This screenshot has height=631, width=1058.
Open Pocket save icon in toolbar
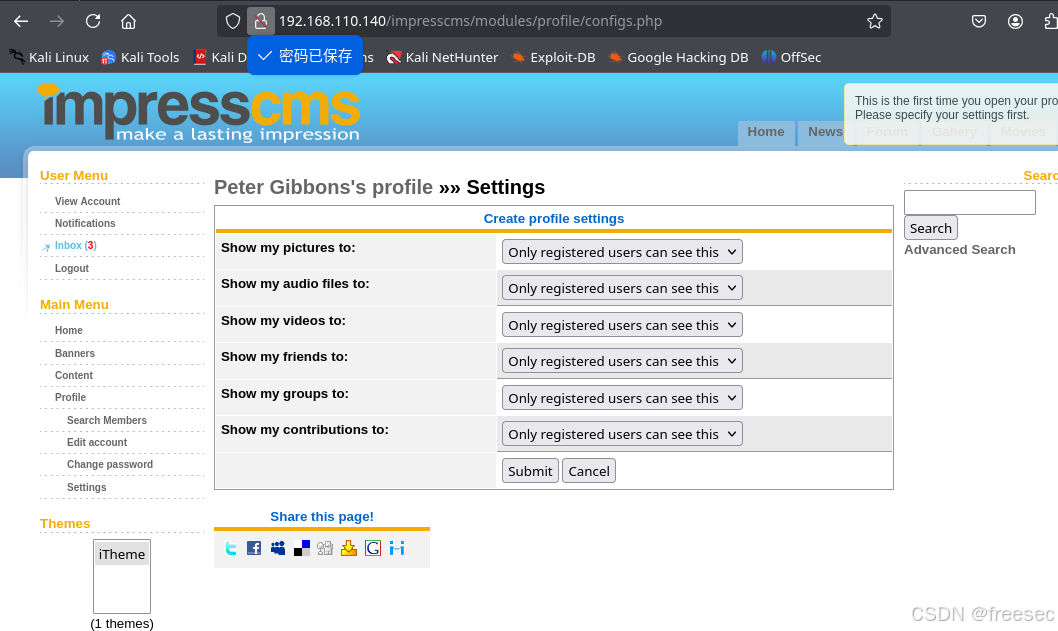(x=978, y=21)
